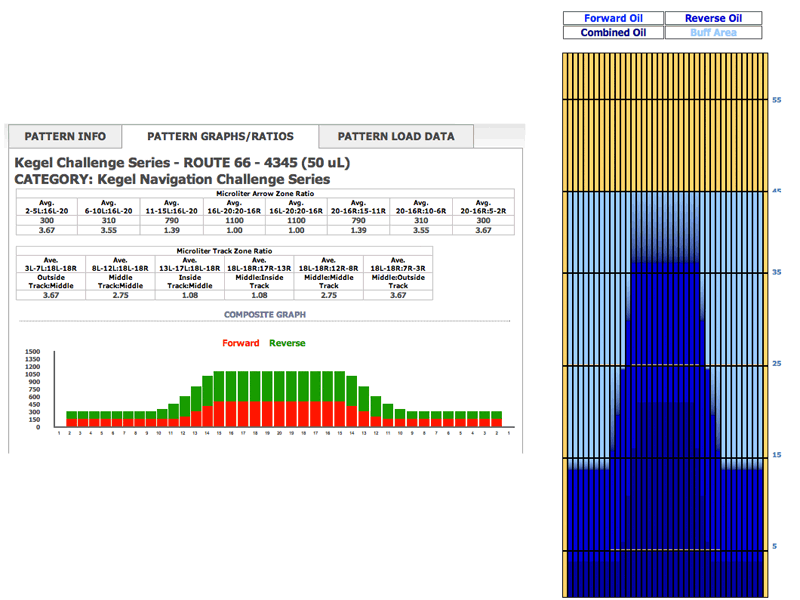Click the 310 value under 'Avg. 6-10L:16L-20'

pos(109,220)
